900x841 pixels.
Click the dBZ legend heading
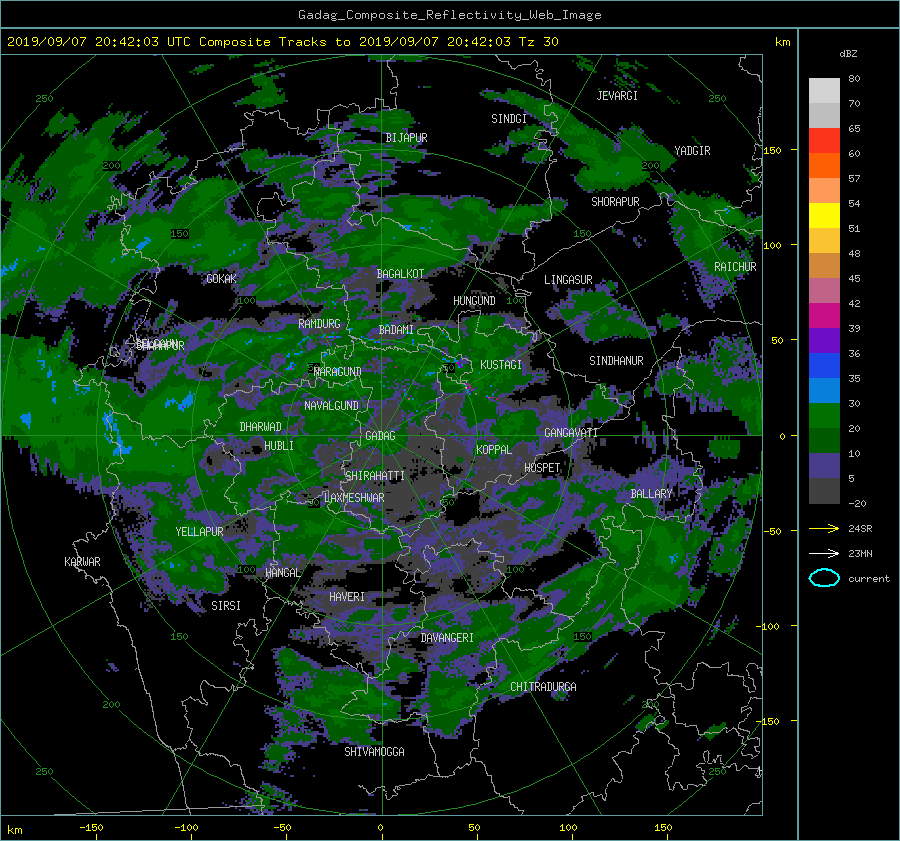848,54
